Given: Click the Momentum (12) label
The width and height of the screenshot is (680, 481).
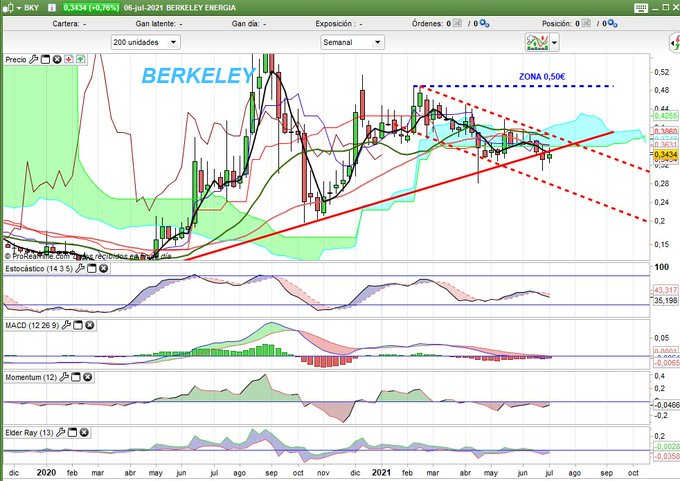Looking at the screenshot, I should point(31,378).
